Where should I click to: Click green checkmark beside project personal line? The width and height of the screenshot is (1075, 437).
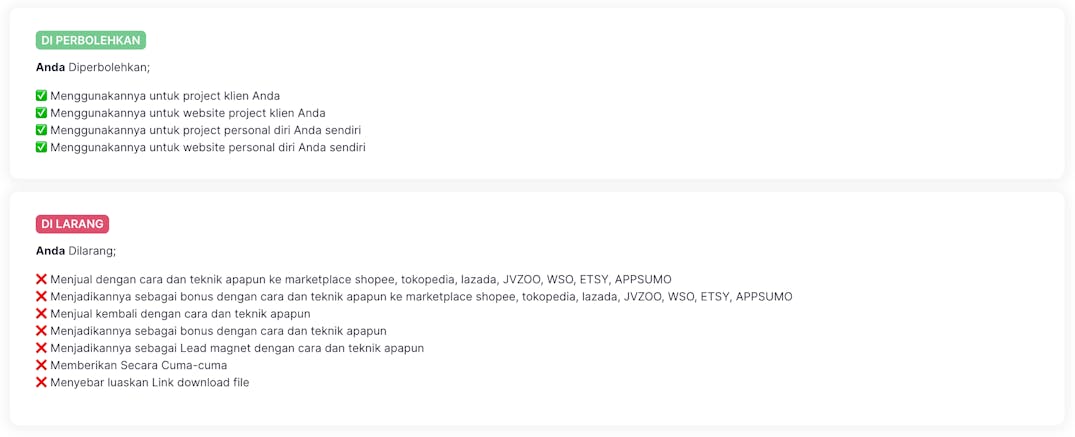tap(42, 130)
